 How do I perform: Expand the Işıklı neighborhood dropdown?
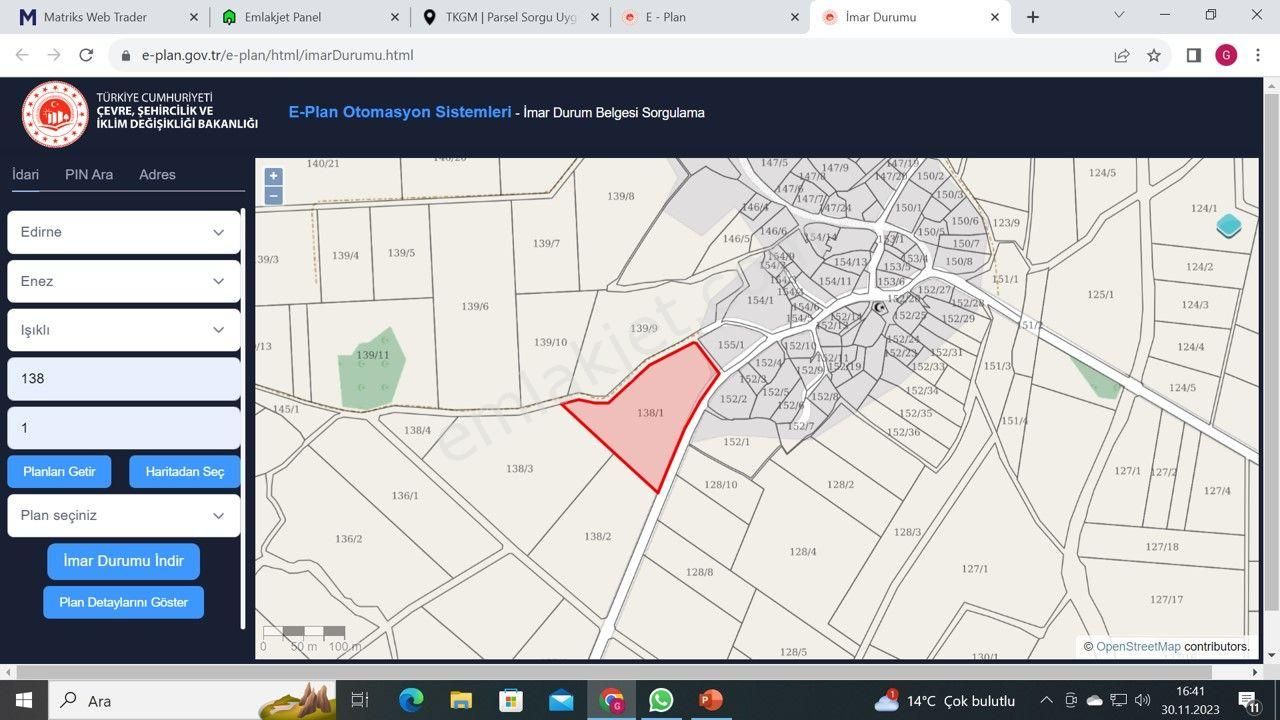[124, 330]
